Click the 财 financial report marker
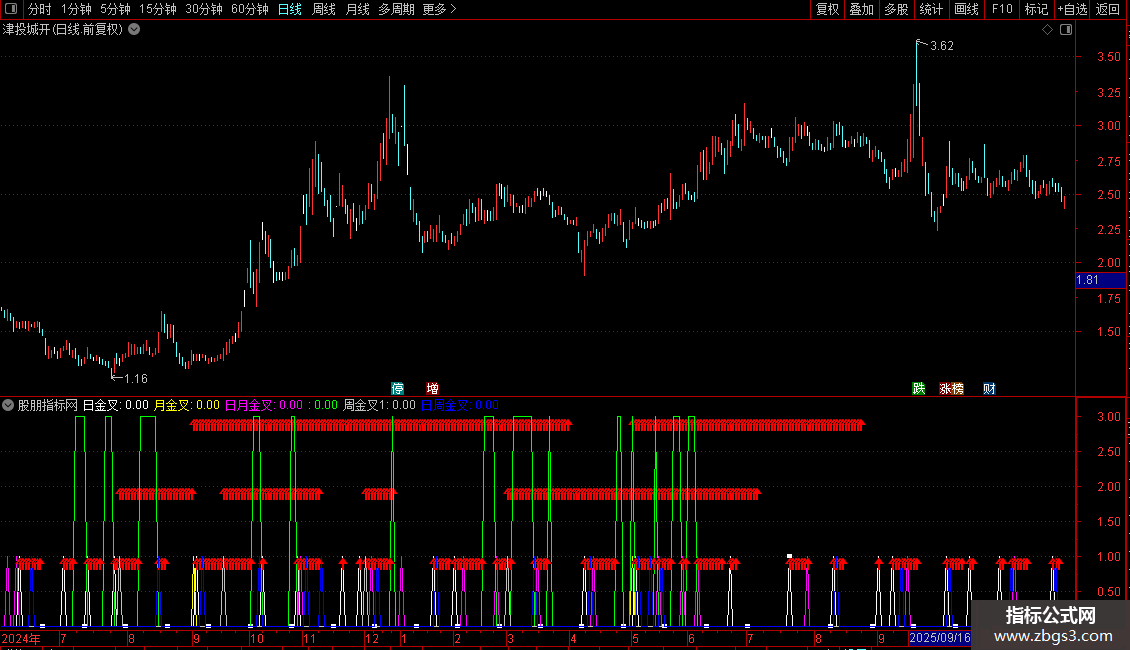The height and width of the screenshot is (650, 1130). (989, 388)
